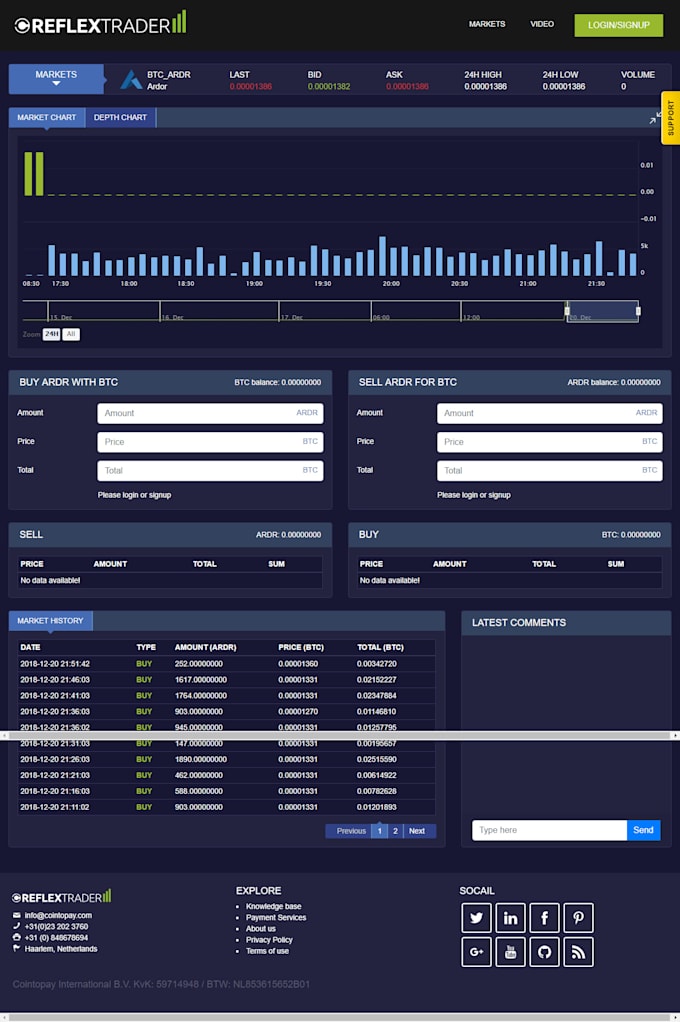Select history row with amount 1617.00000000

coord(226,680)
